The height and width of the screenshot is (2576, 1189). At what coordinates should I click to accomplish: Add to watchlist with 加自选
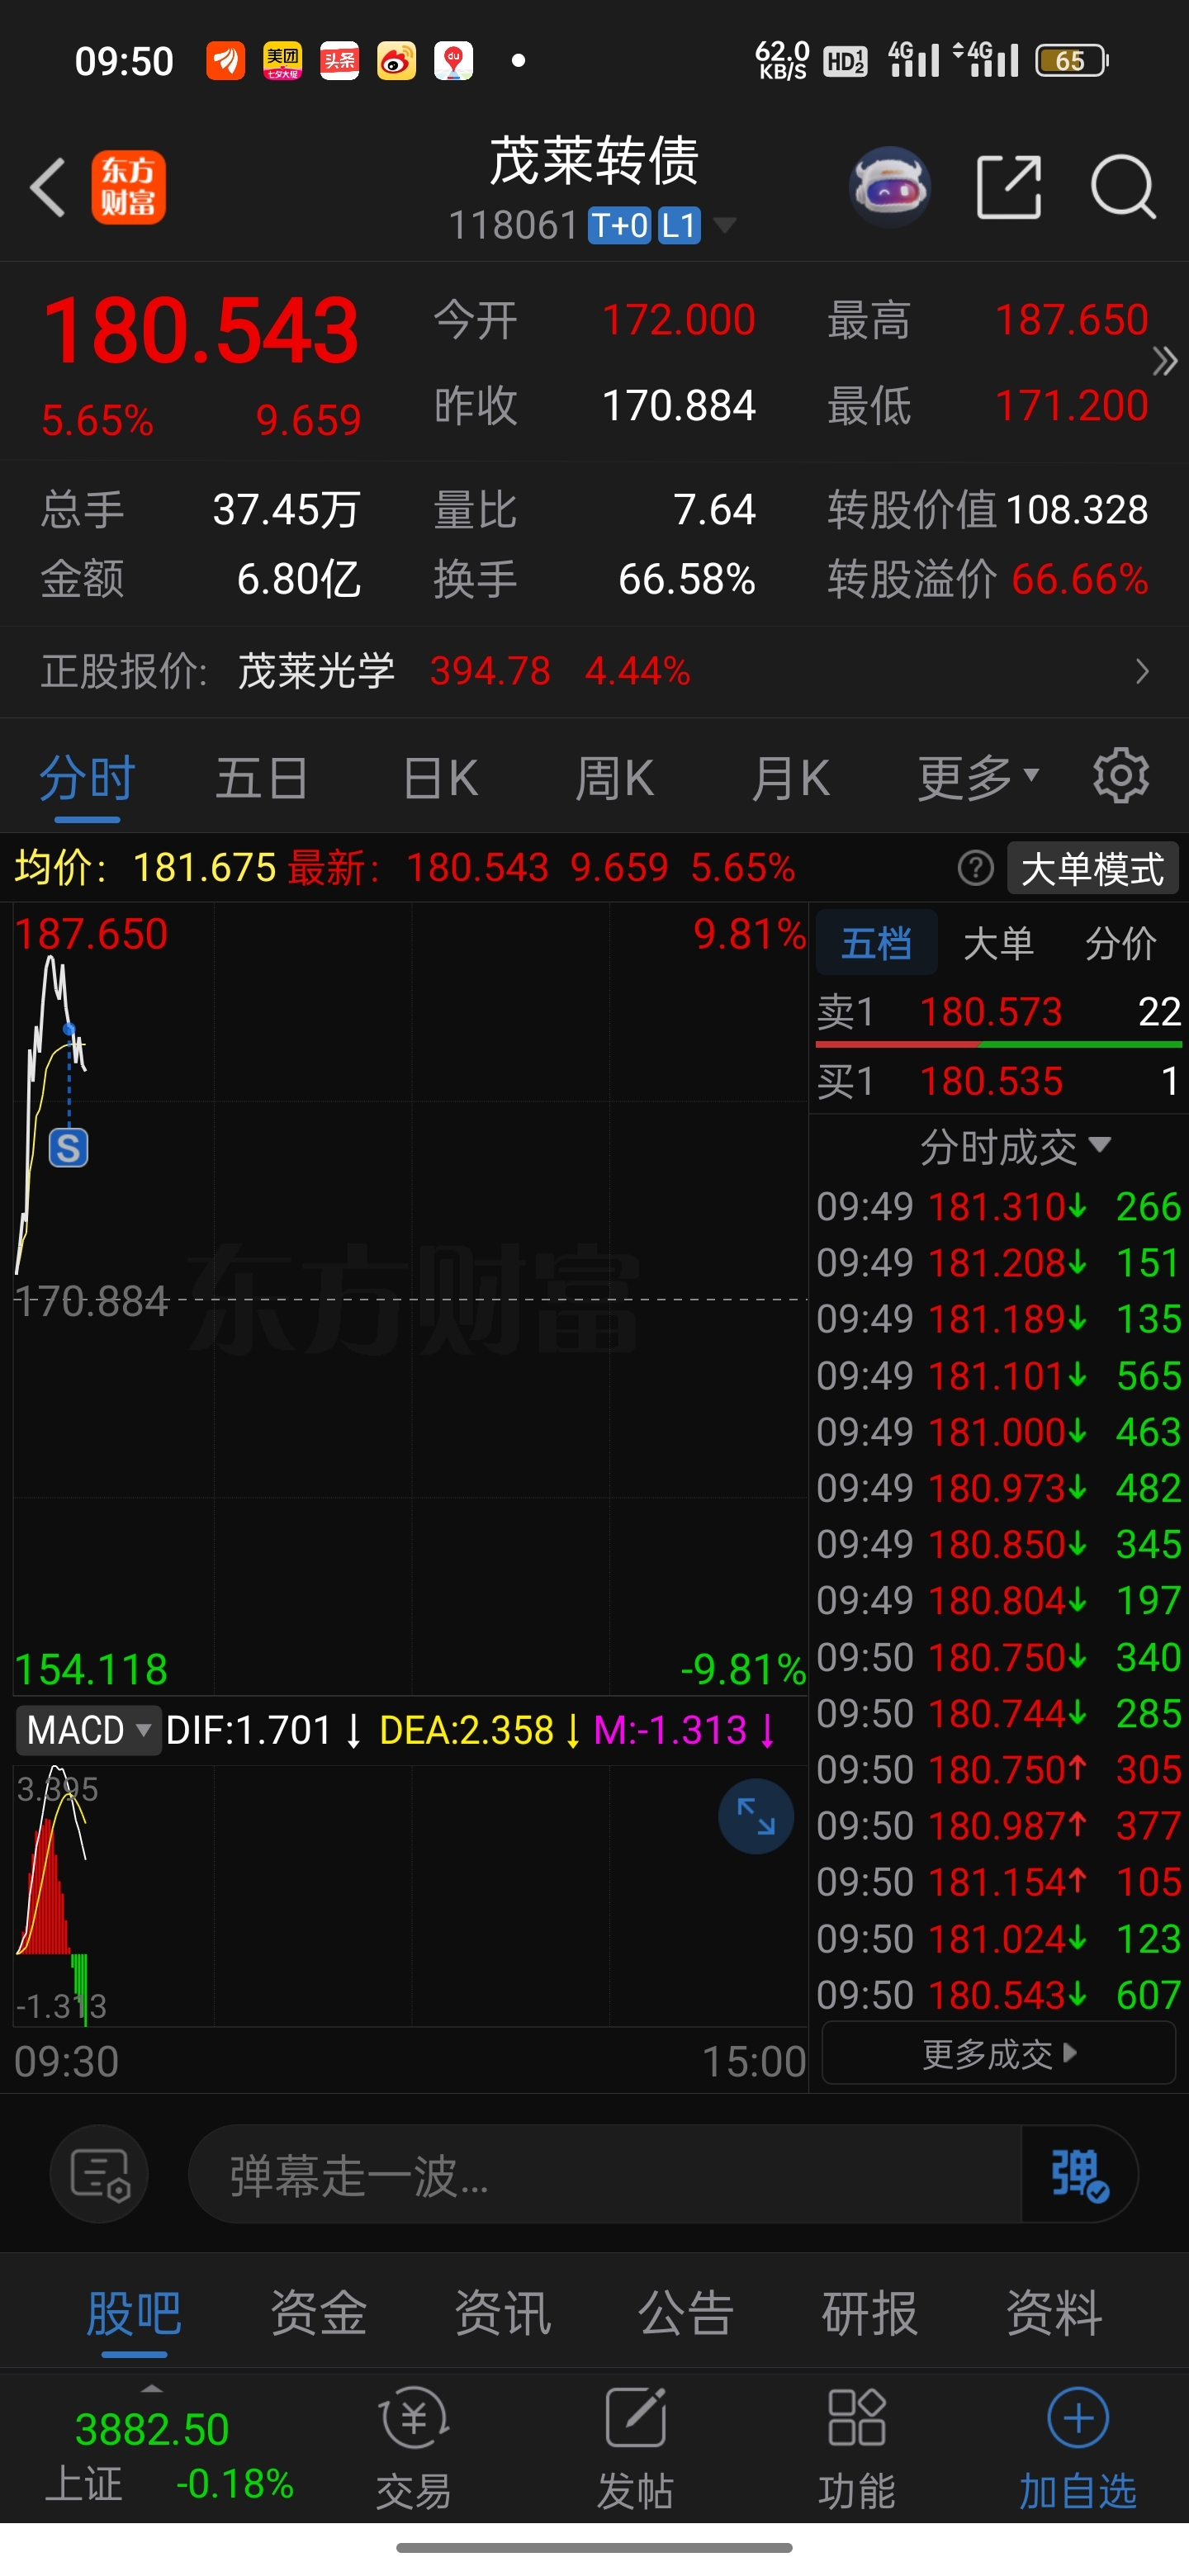click(x=1078, y=2448)
